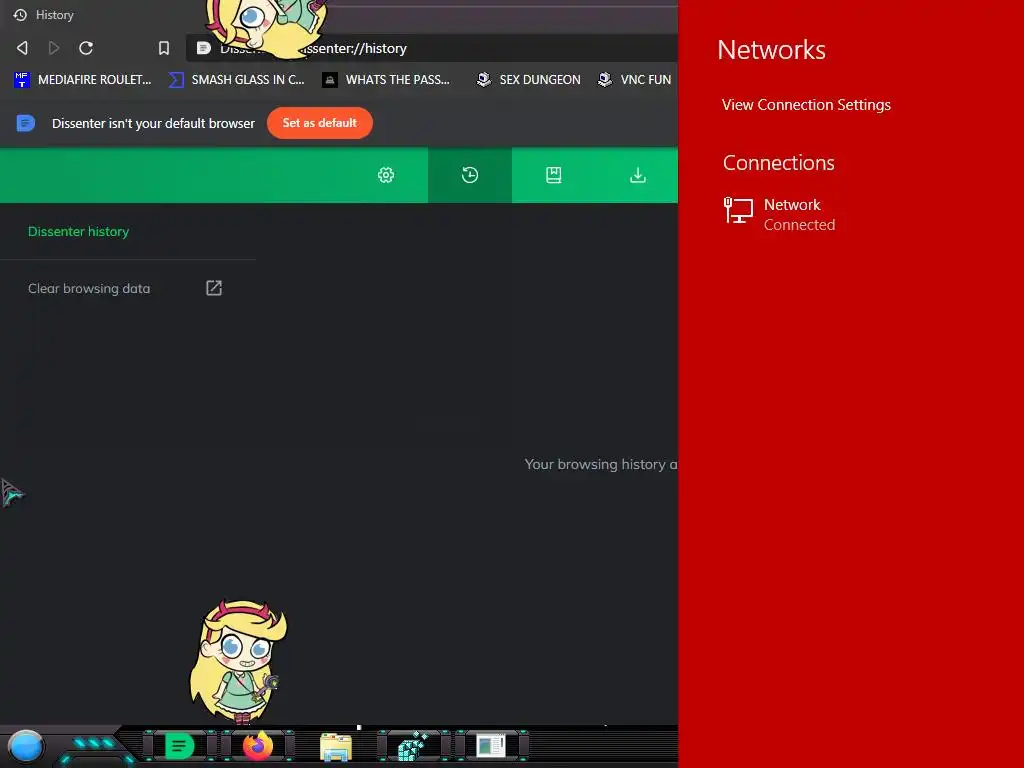Viewport: 1024px width, 768px height.
Task: Open the teal cubes taskbar app
Action: tap(413, 746)
